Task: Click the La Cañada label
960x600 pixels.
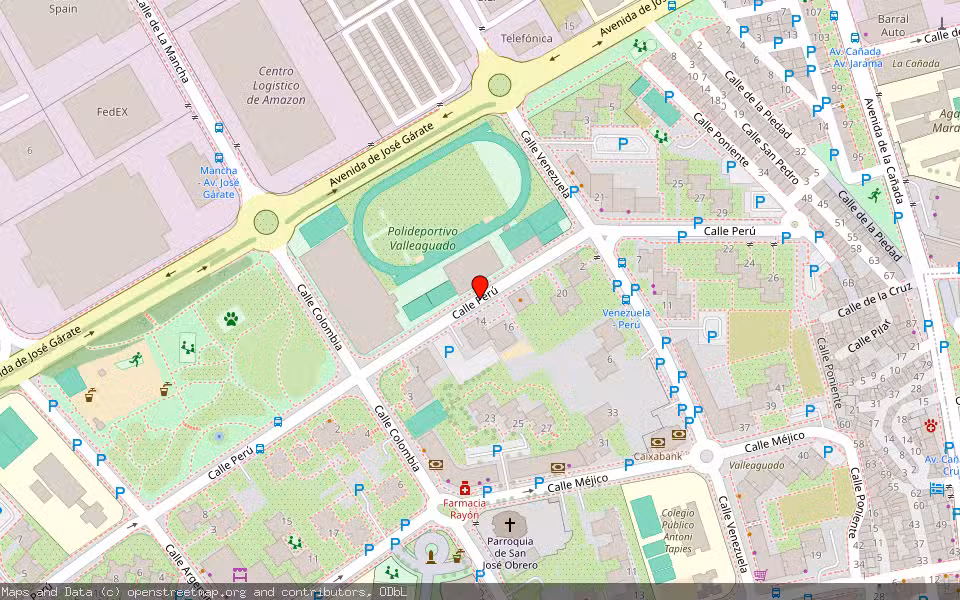Action: pyautogui.click(x=915, y=63)
